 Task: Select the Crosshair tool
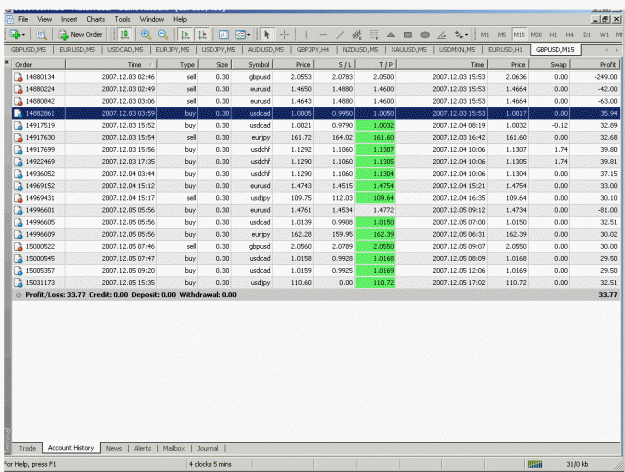(x=284, y=35)
